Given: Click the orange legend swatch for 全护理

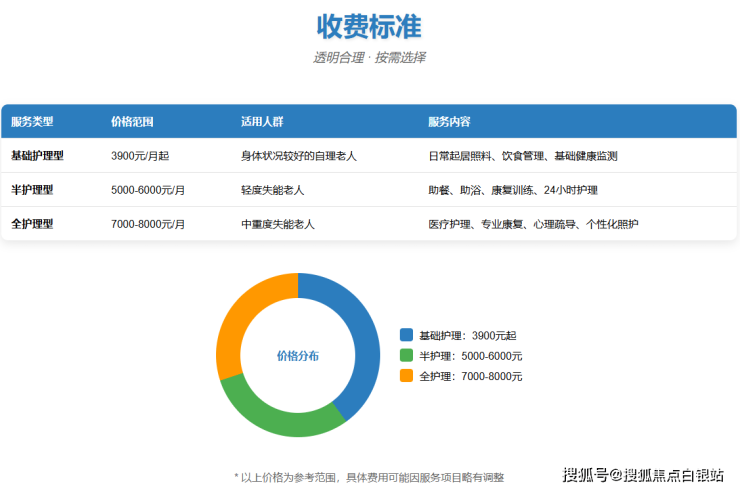Looking at the screenshot, I should point(406,376).
